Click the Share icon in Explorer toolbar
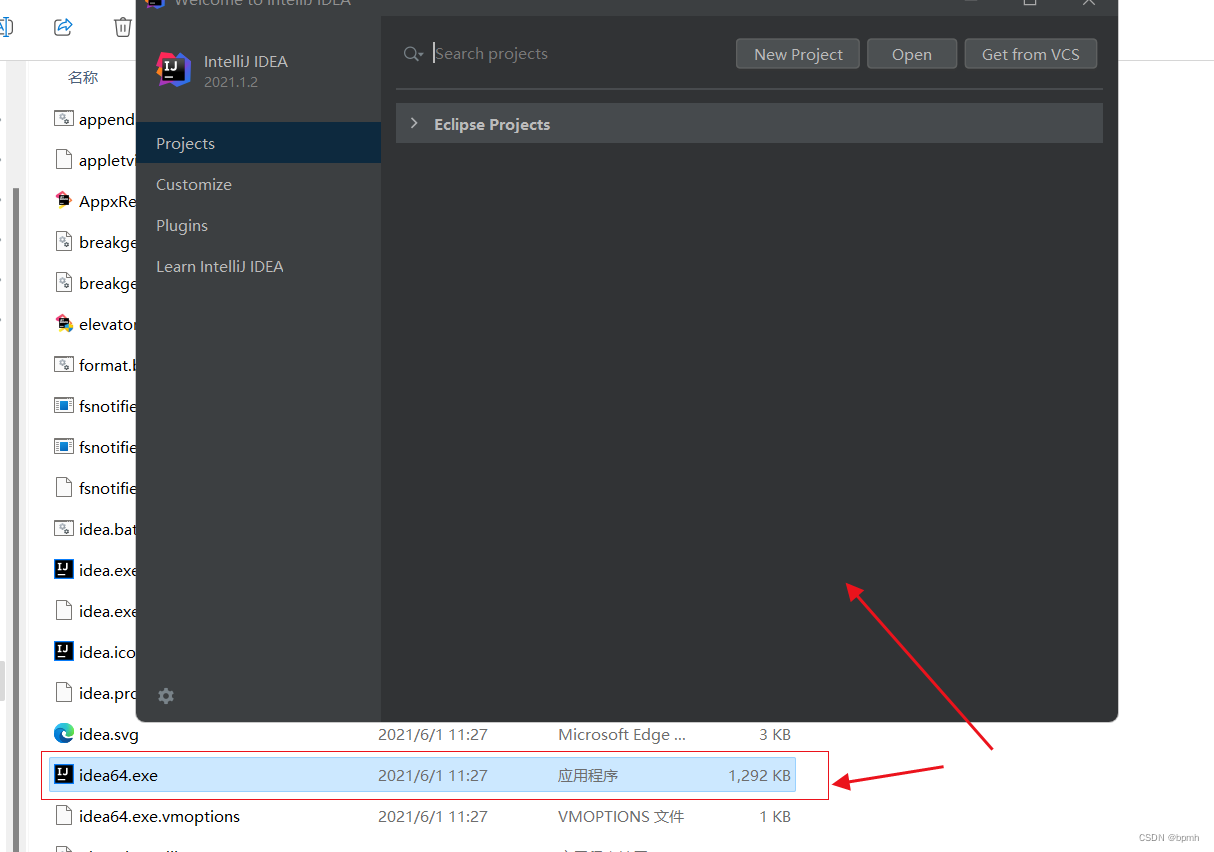 63,27
